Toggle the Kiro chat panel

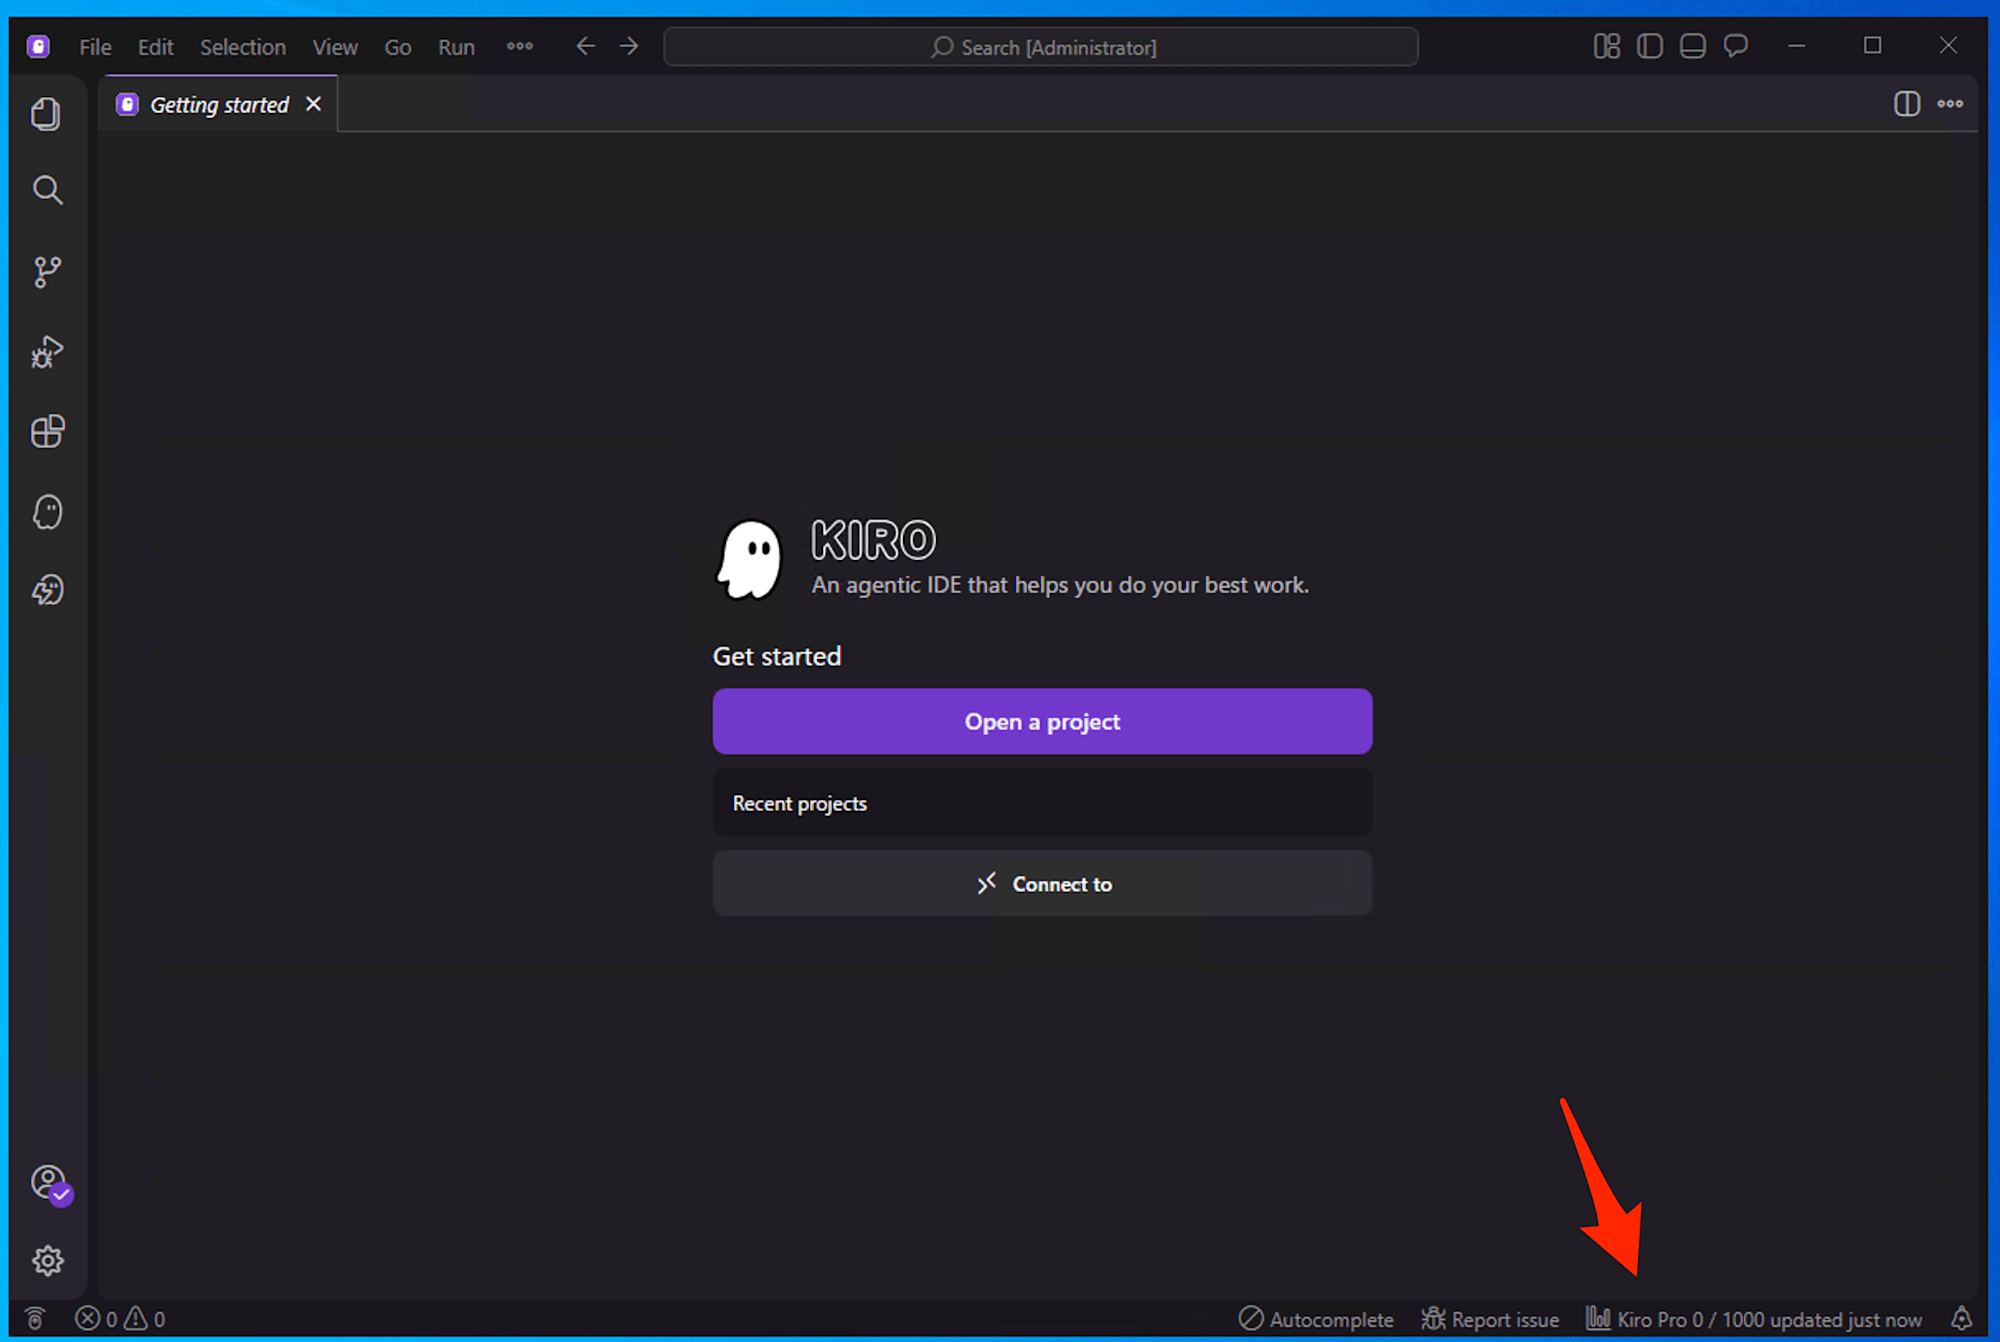(x=1736, y=46)
